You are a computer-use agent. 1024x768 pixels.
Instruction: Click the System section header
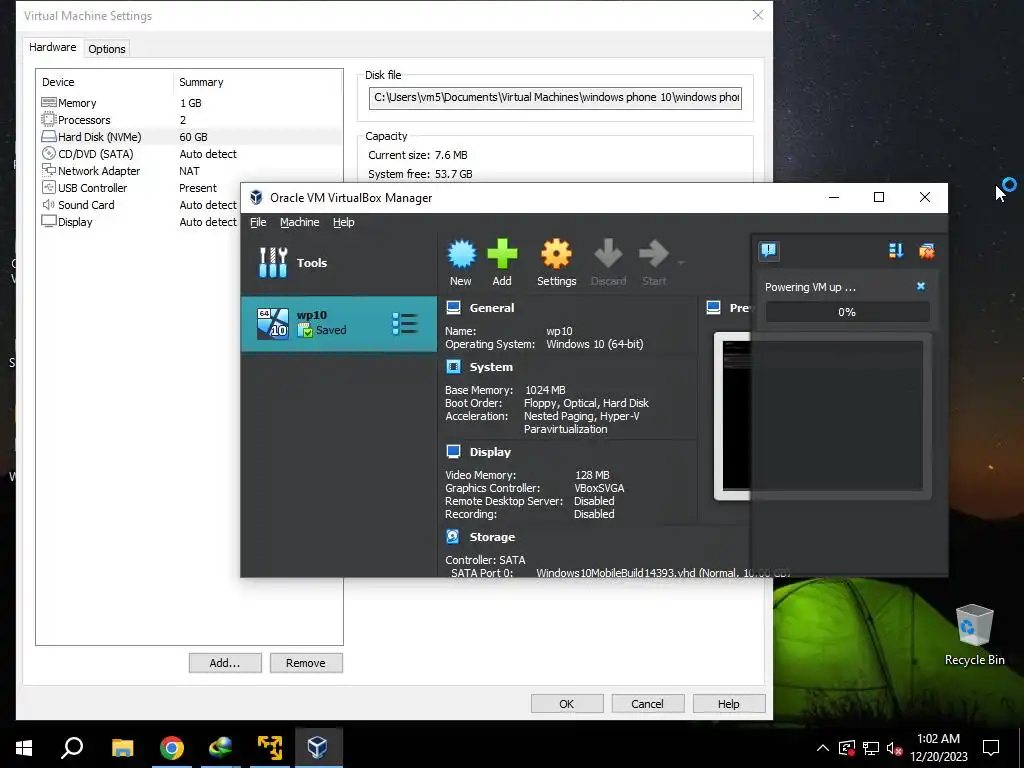pyautogui.click(x=491, y=367)
